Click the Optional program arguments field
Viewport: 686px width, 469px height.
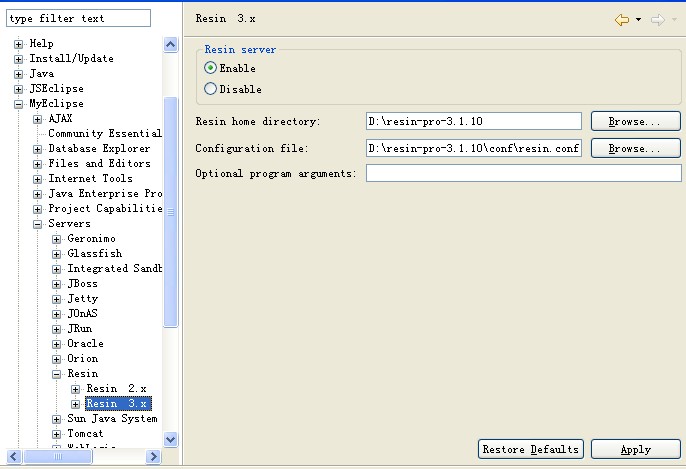(524, 173)
